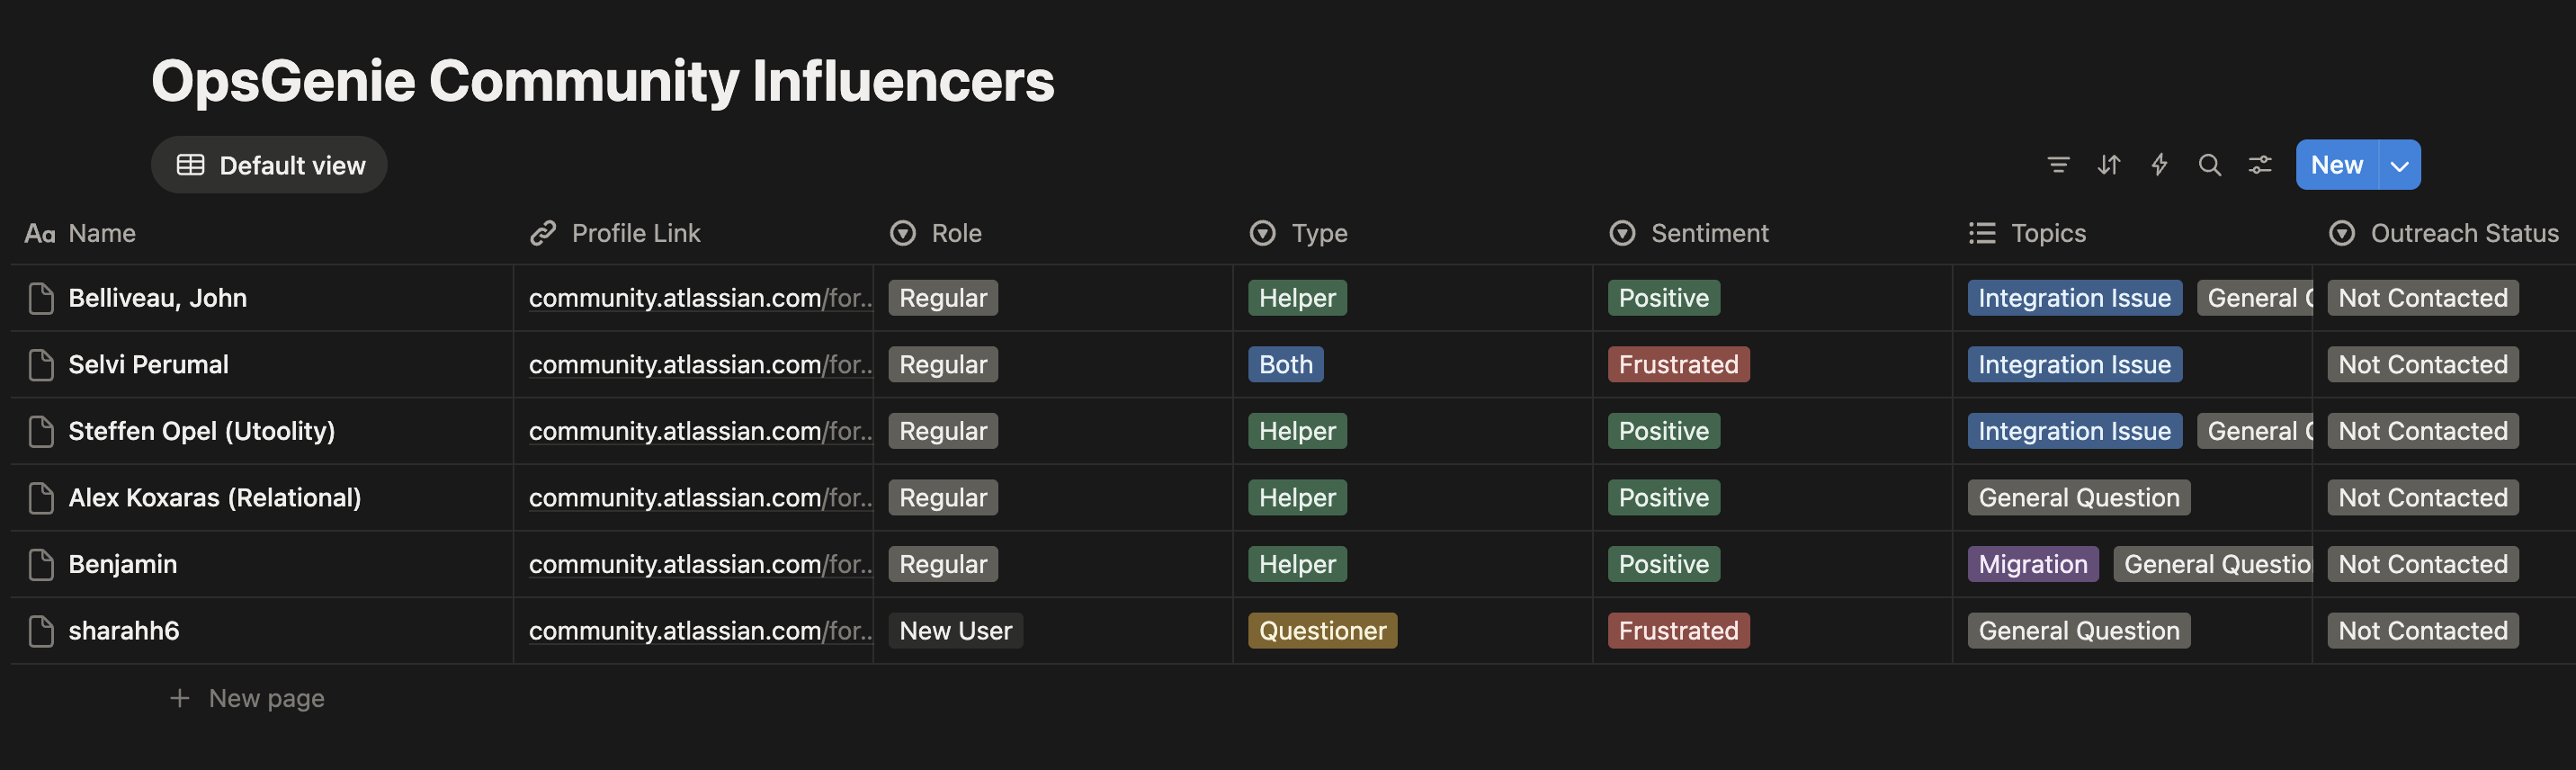Open Selvi Perumal's community.atlassian.com profile link
2576x770 pixels.
pyautogui.click(x=700, y=364)
